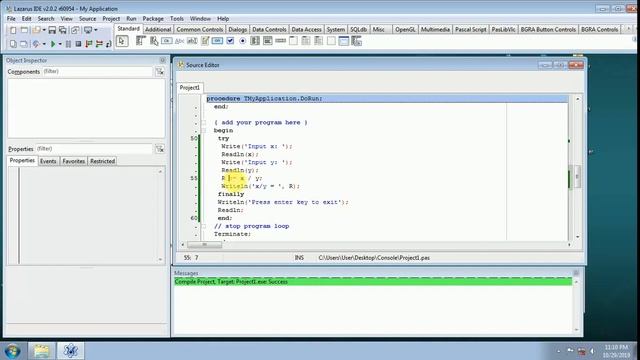Click the Pause debugging icon
This screenshot has height=360, width=640.
coord(68,44)
